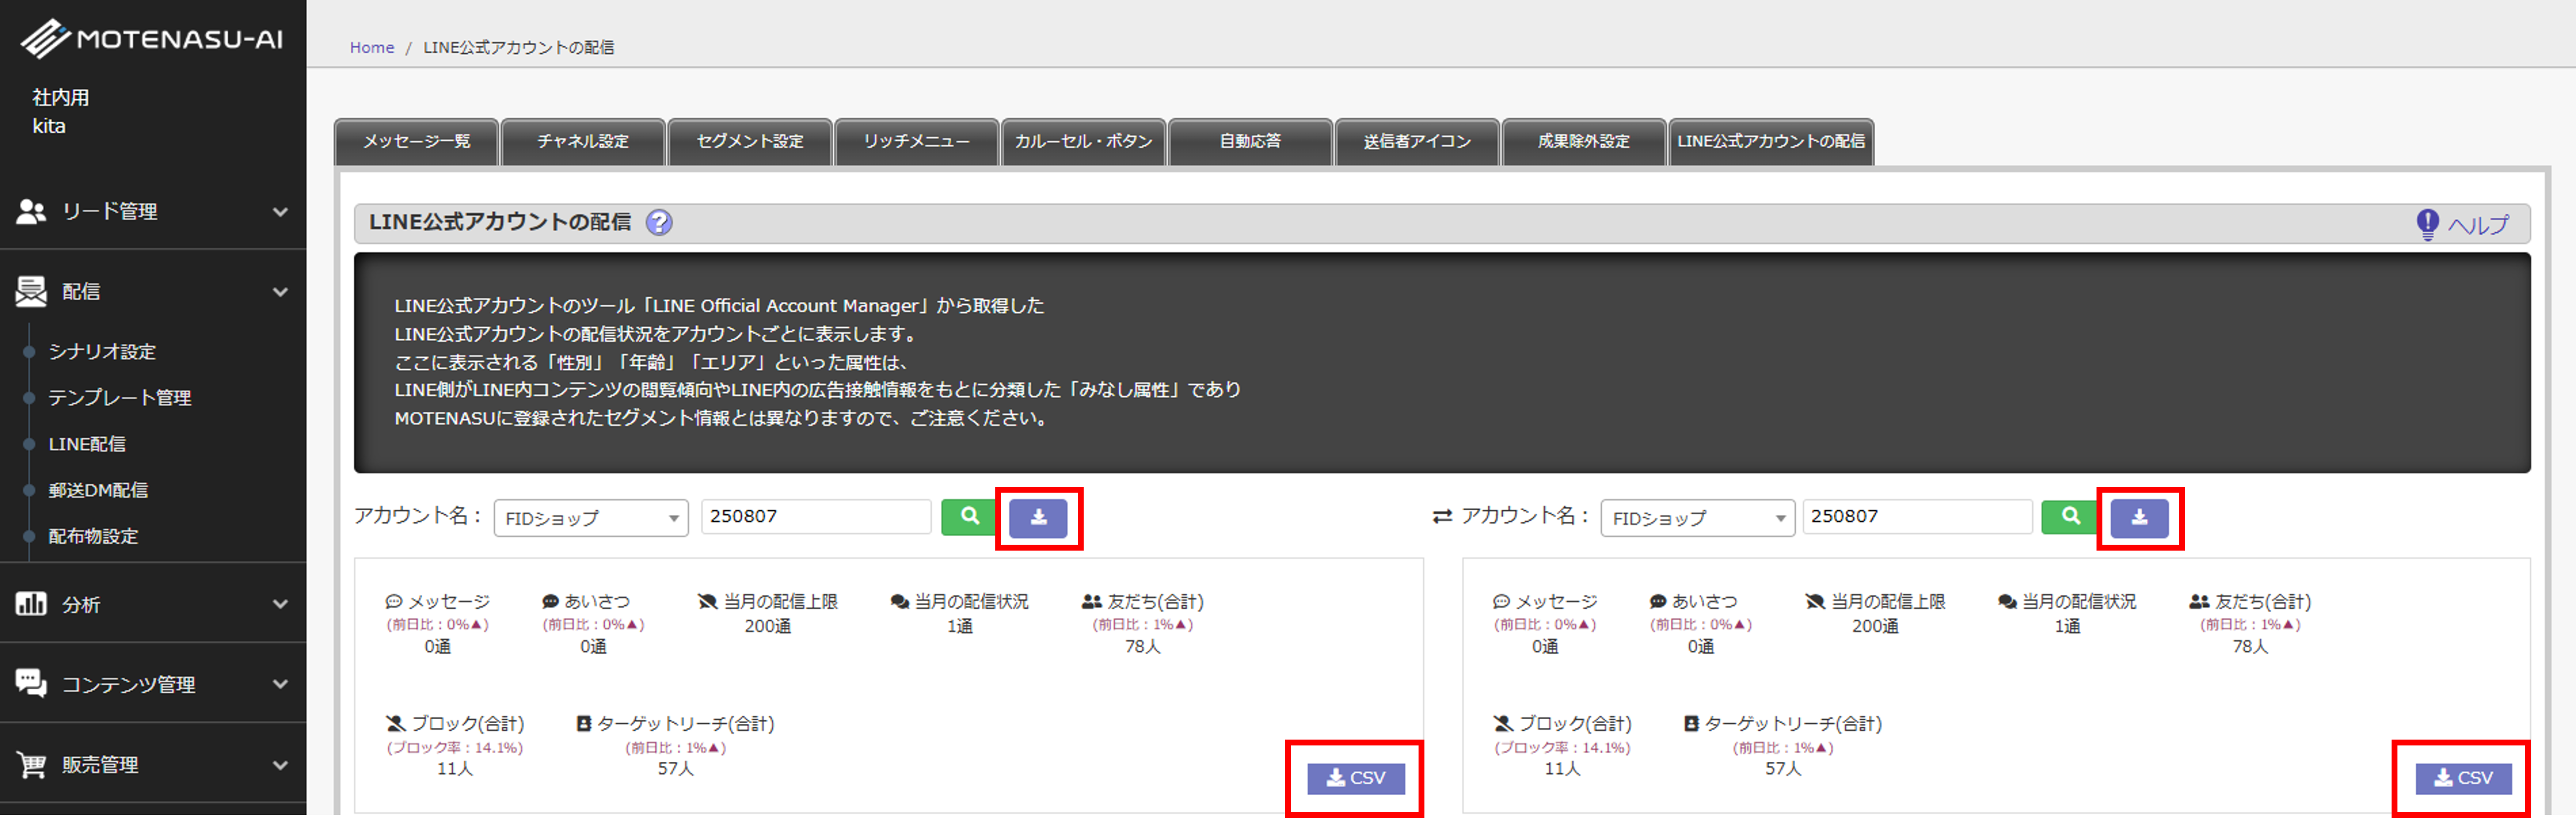Screen dimensions: 2576x818
Task: Download CSV in the left panel
Action: [x=1355, y=778]
